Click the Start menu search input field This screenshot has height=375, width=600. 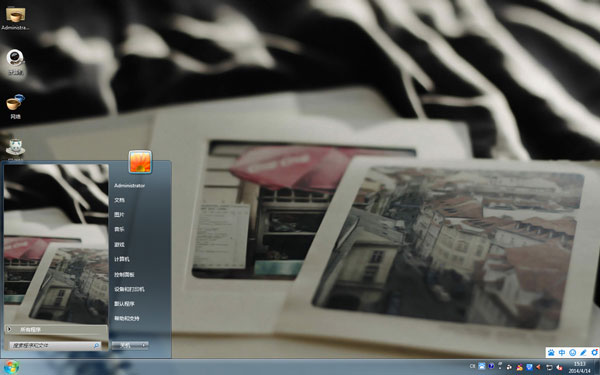tap(55, 346)
